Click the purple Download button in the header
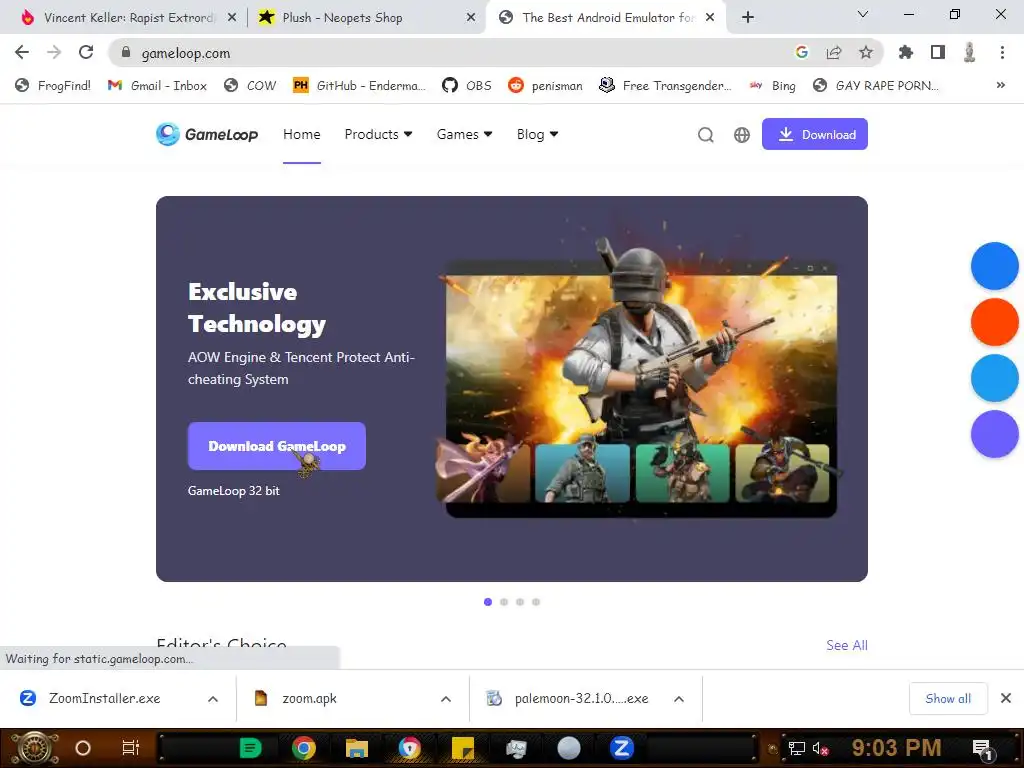The height and width of the screenshot is (768, 1024). pyautogui.click(x=814, y=134)
